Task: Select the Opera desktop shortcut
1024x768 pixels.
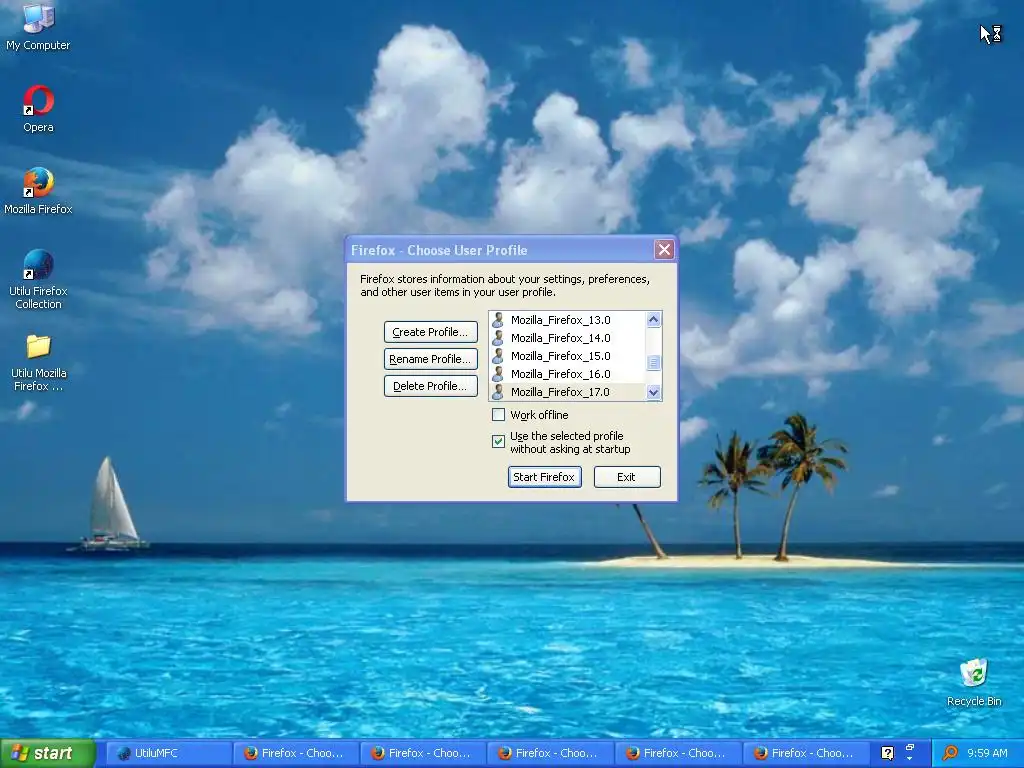Action: pos(38,109)
